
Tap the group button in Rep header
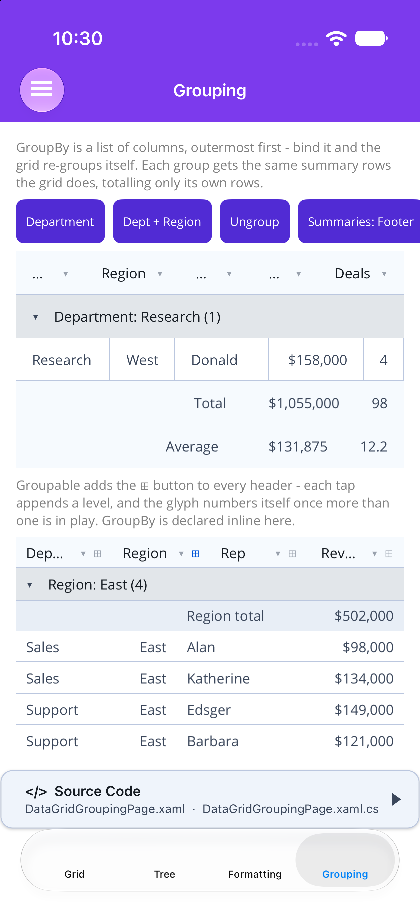[293, 554]
